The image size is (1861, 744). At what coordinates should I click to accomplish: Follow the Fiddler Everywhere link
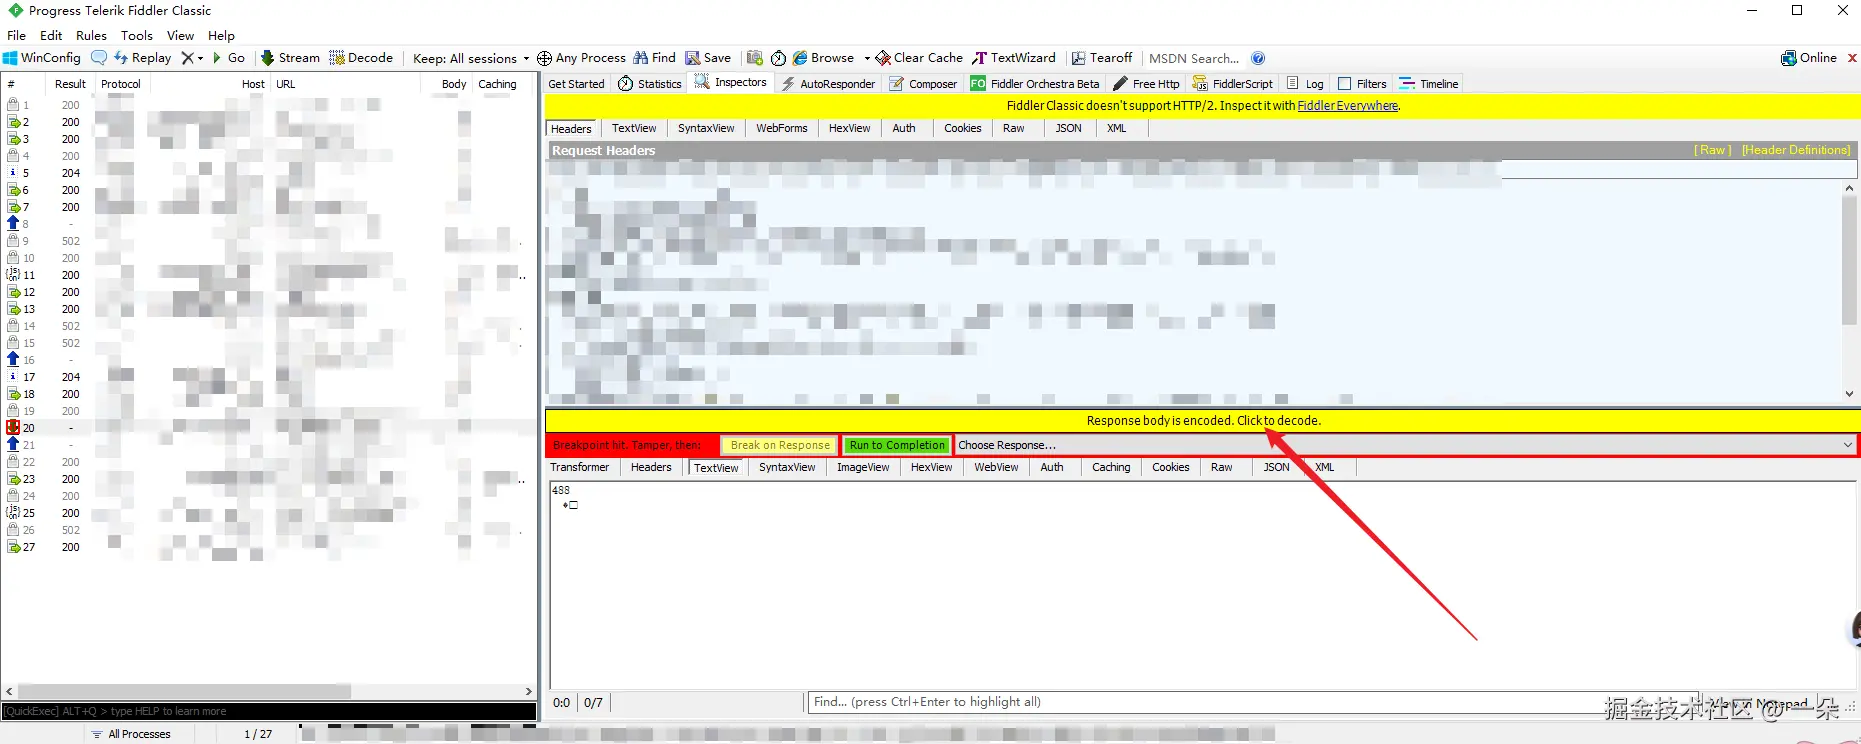pyautogui.click(x=1347, y=106)
